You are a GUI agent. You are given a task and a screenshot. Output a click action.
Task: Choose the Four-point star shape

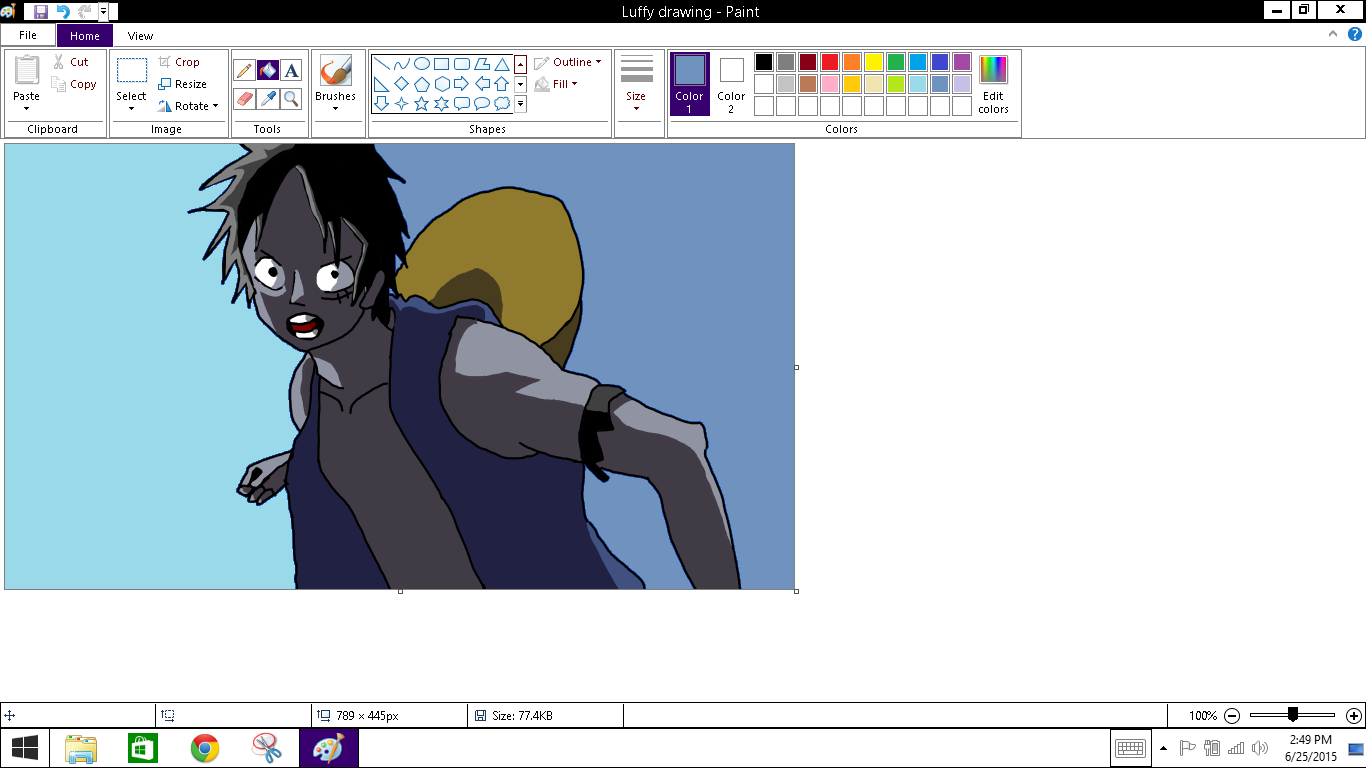click(402, 103)
